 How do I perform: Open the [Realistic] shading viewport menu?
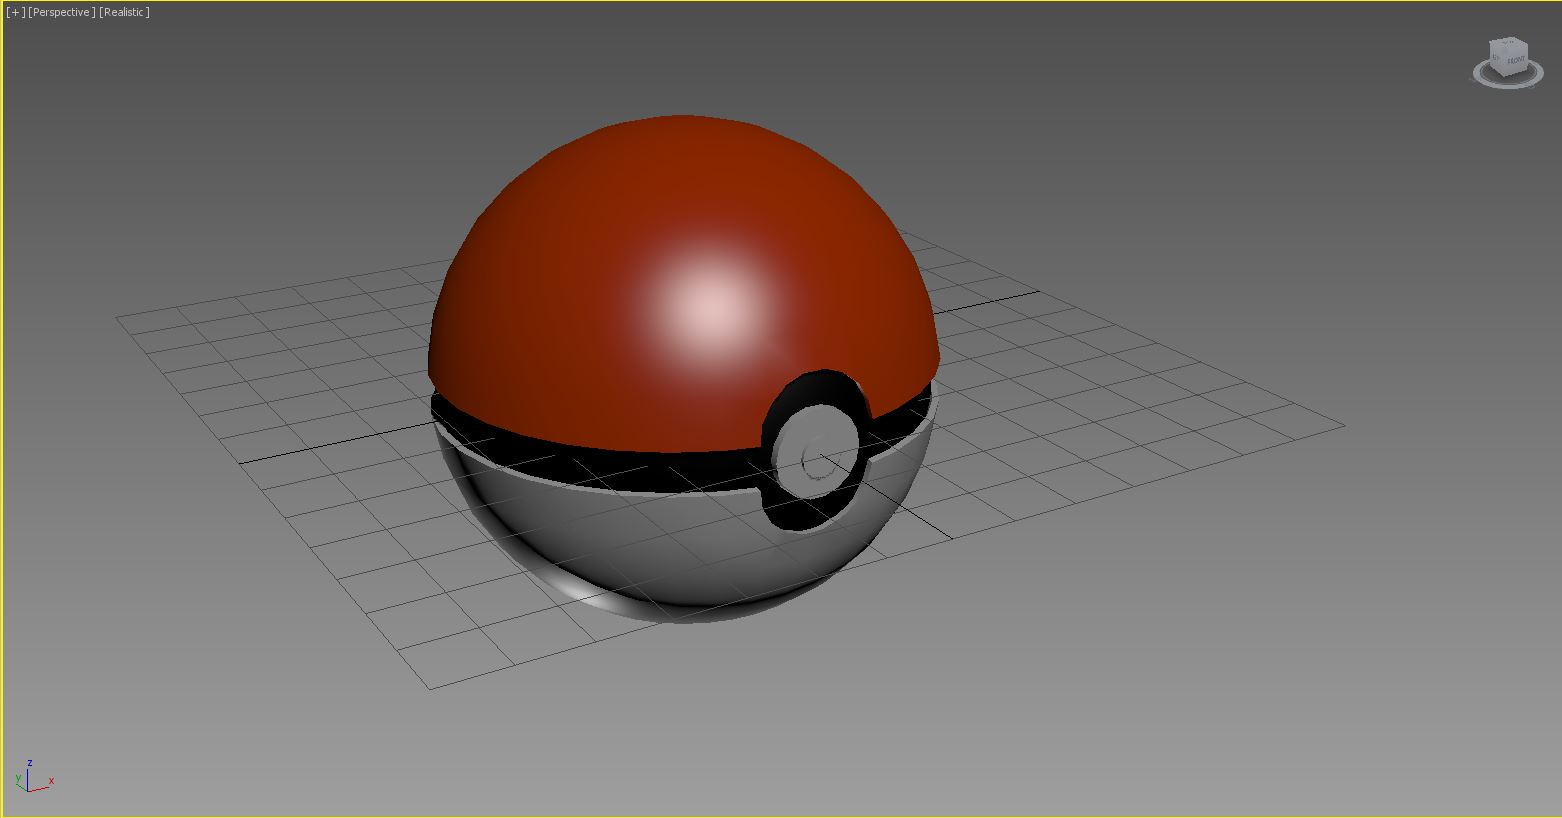point(124,12)
